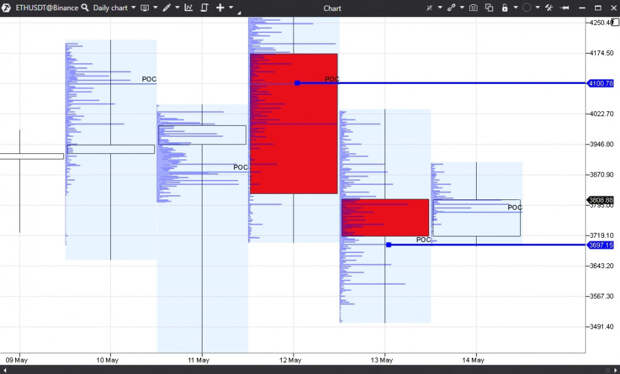The image size is (620, 374).
Task: Click the 3491.40 price axis value
Action: [x=602, y=327]
